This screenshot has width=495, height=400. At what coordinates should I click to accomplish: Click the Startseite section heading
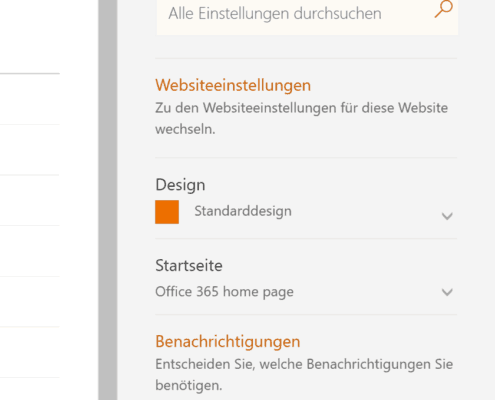click(189, 266)
